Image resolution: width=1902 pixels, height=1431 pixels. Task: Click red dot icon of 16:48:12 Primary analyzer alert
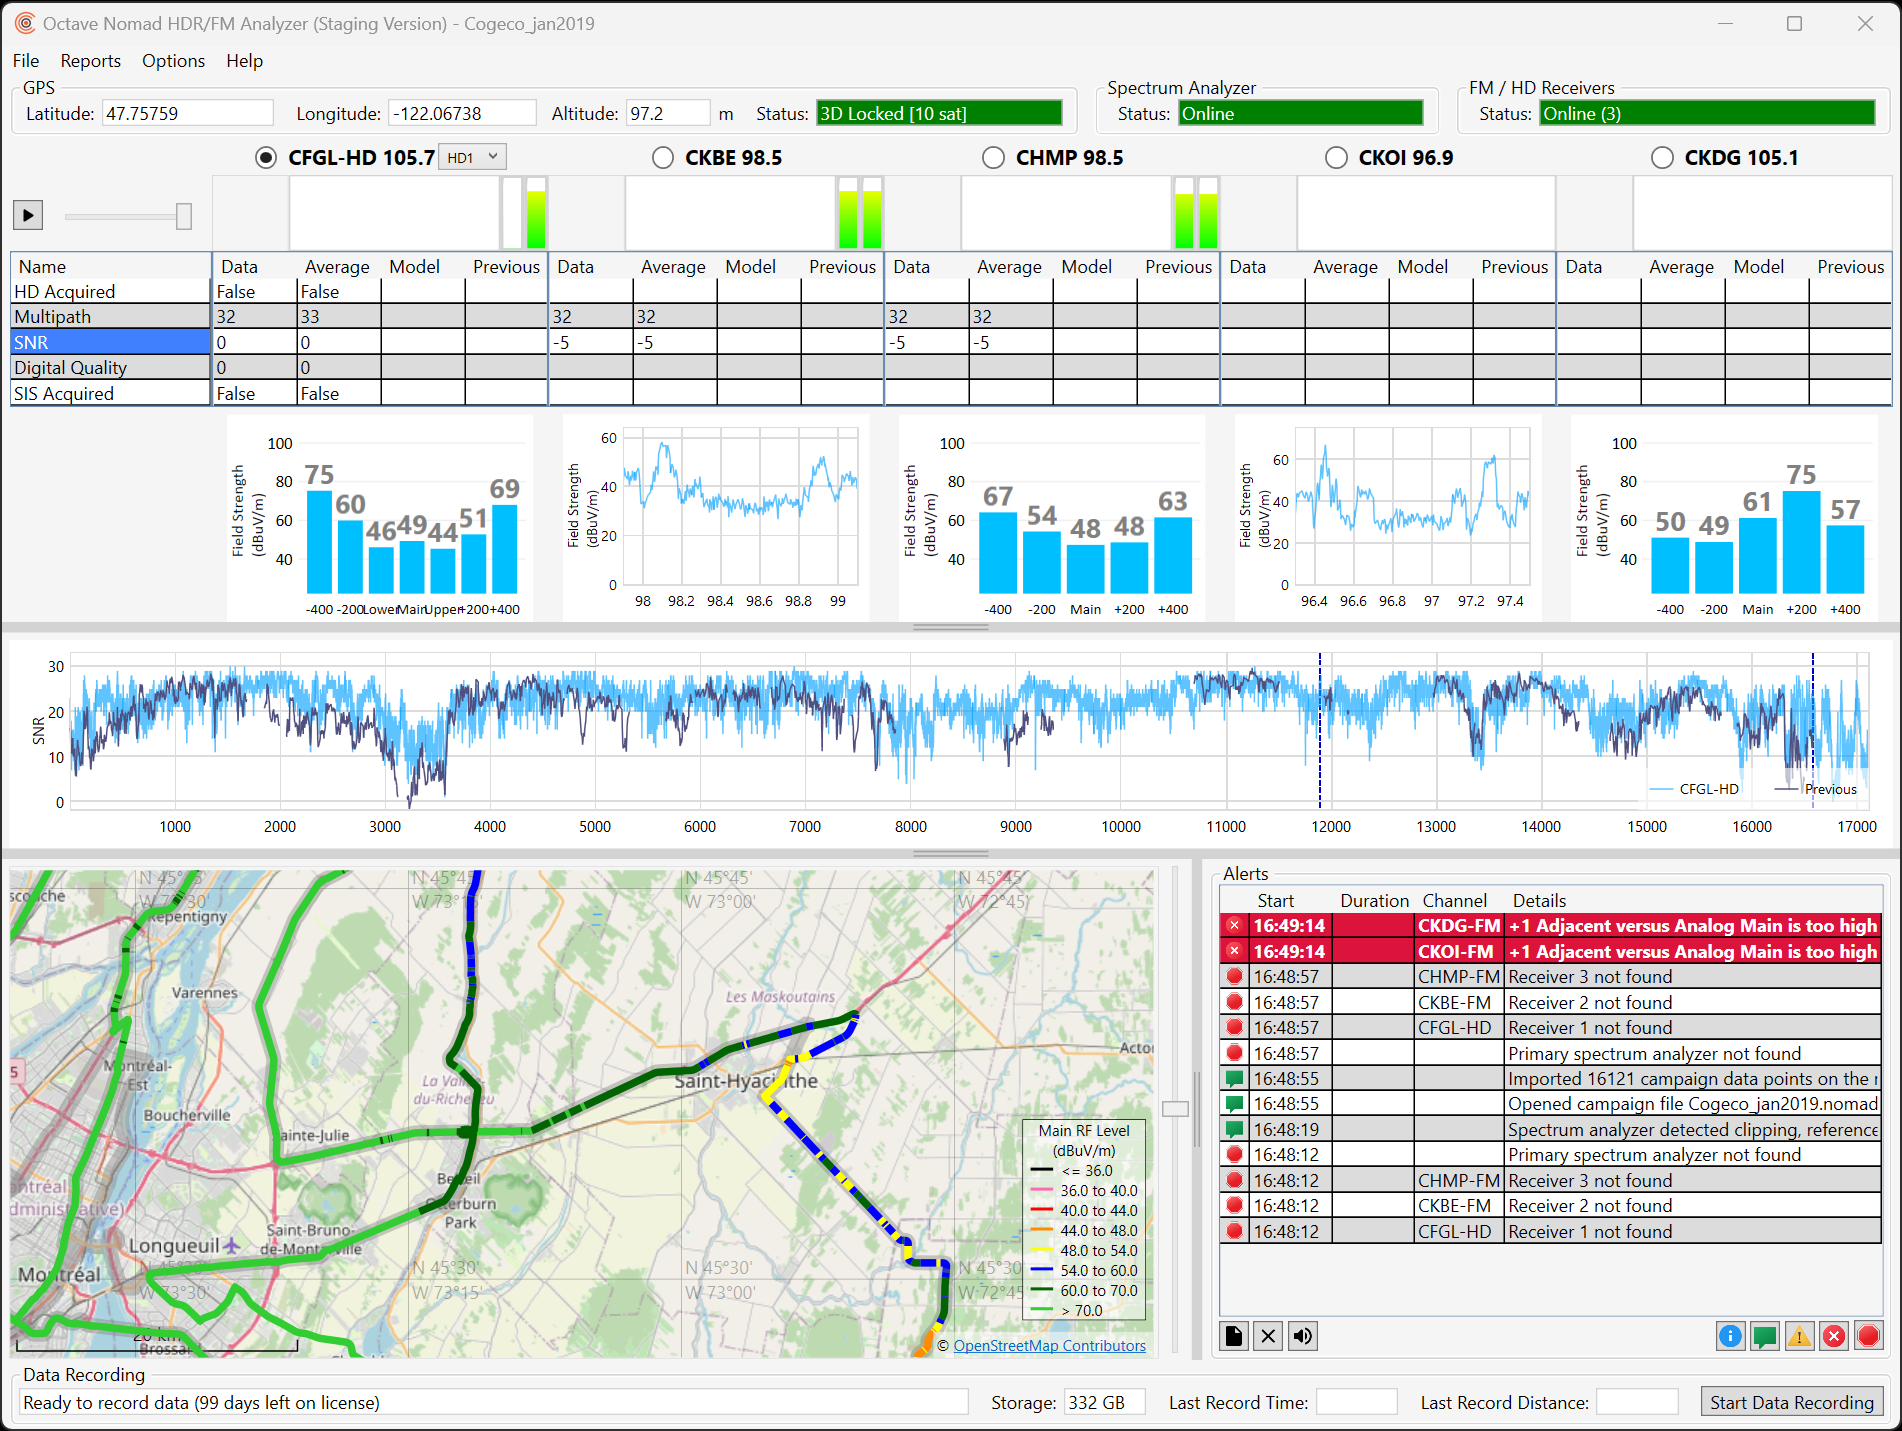point(1234,1154)
